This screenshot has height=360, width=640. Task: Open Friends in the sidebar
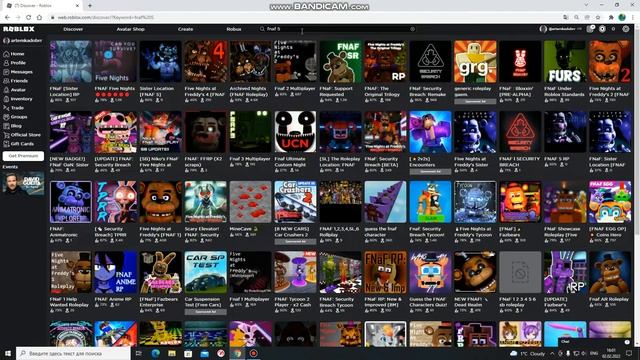tap(19, 81)
